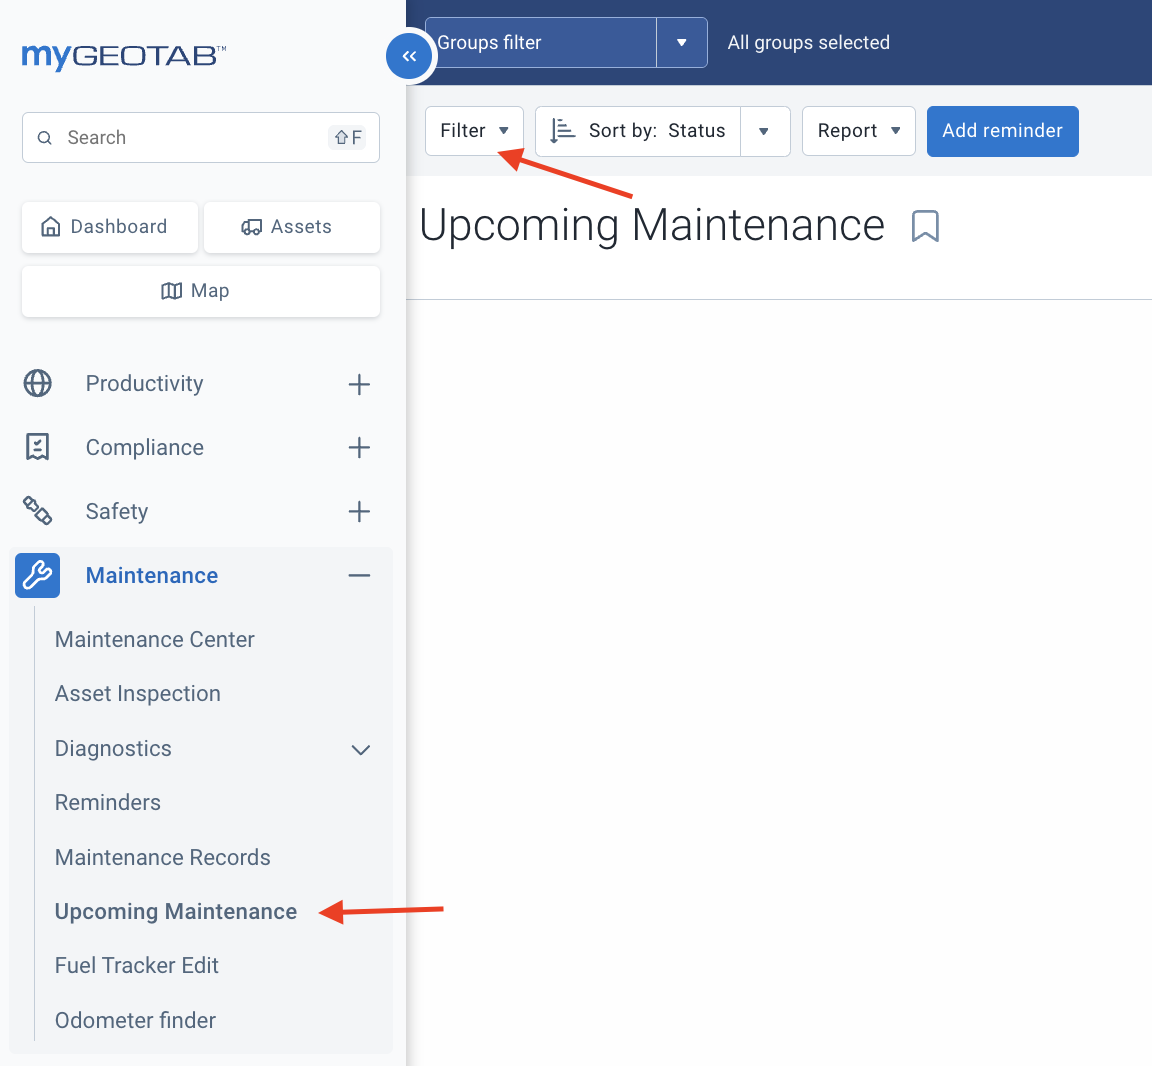Viewport: 1152px width, 1066px height.
Task: Open the Report dropdown
Action: pyautogui.click(x=858, y=131)
